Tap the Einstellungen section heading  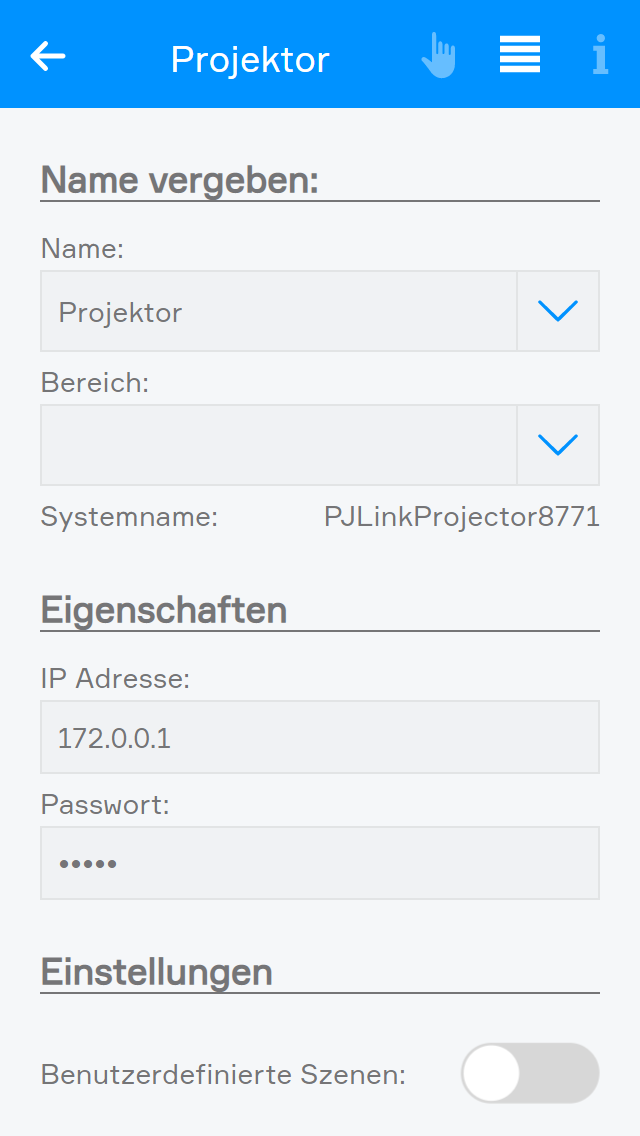pos(157,971)
